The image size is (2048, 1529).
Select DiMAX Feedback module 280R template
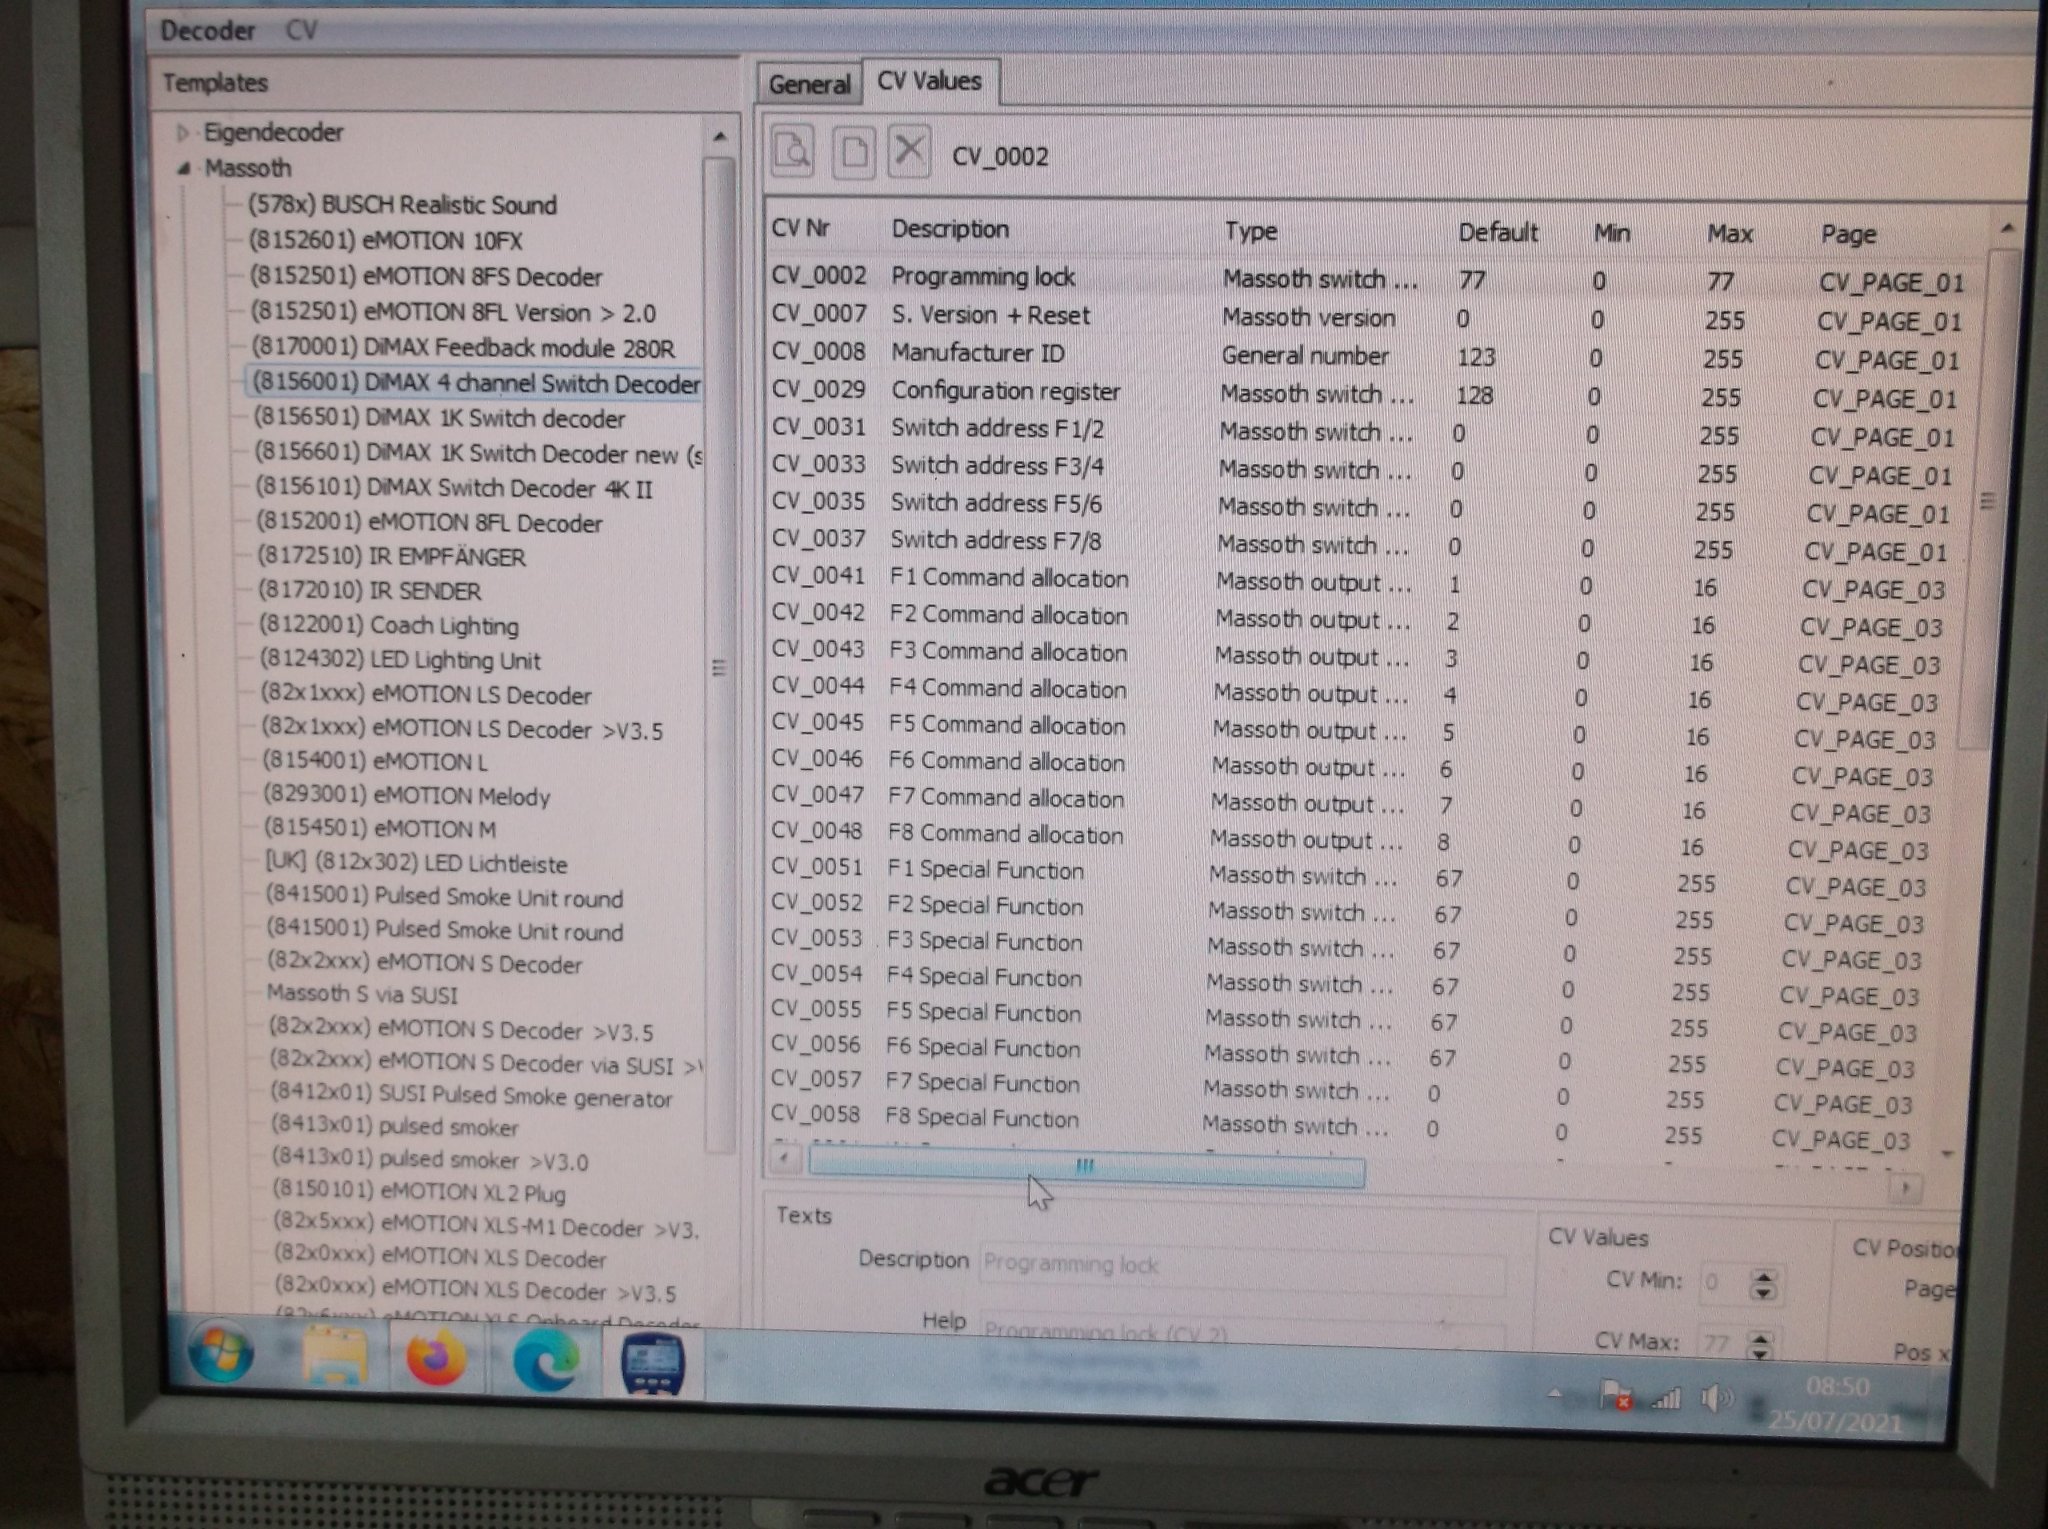coord(463,347)
